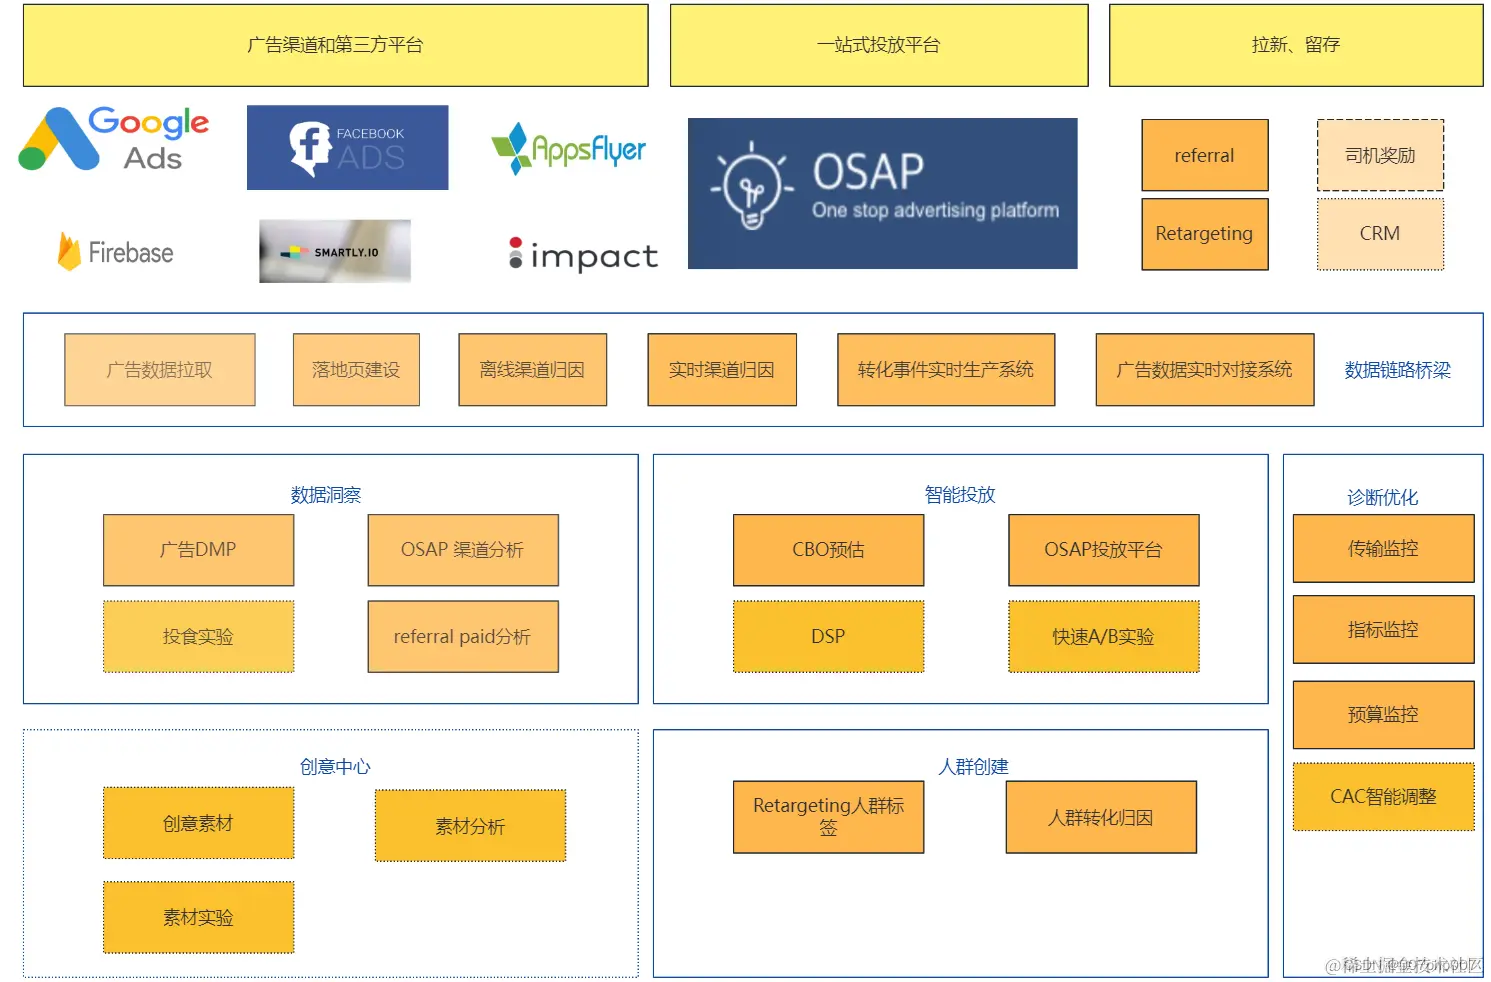This screenshot has width=1491, height=982.
Task: Click the 司机奖励 box
Action: point(1380,155)
